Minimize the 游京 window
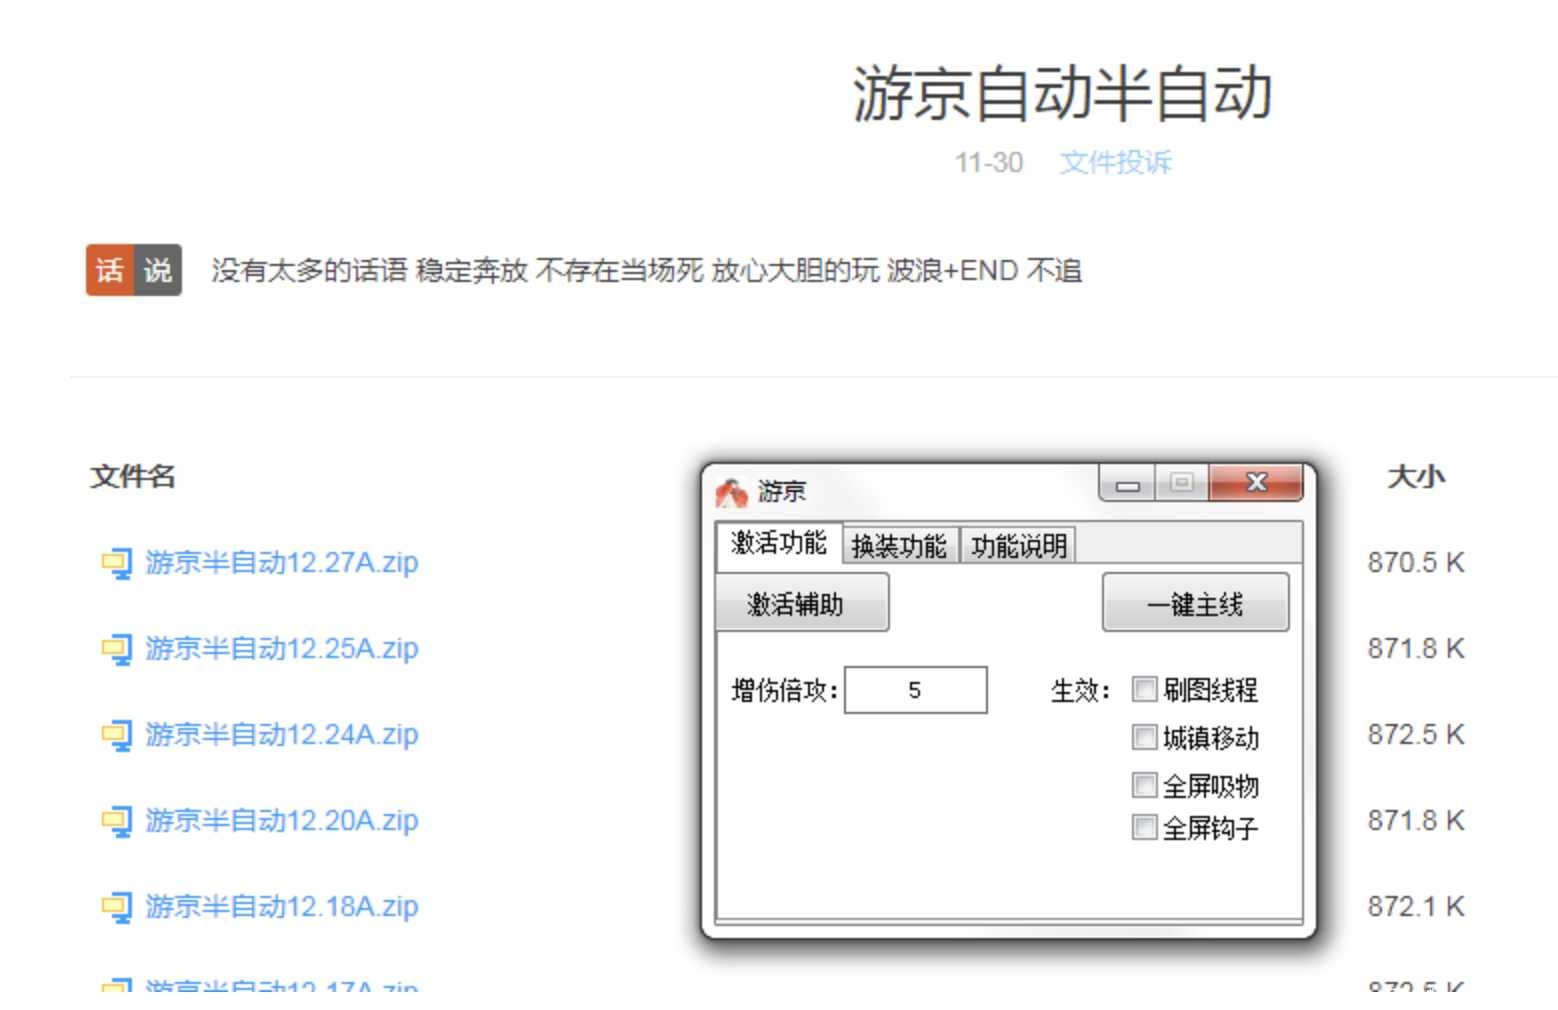 point(1127,484)
